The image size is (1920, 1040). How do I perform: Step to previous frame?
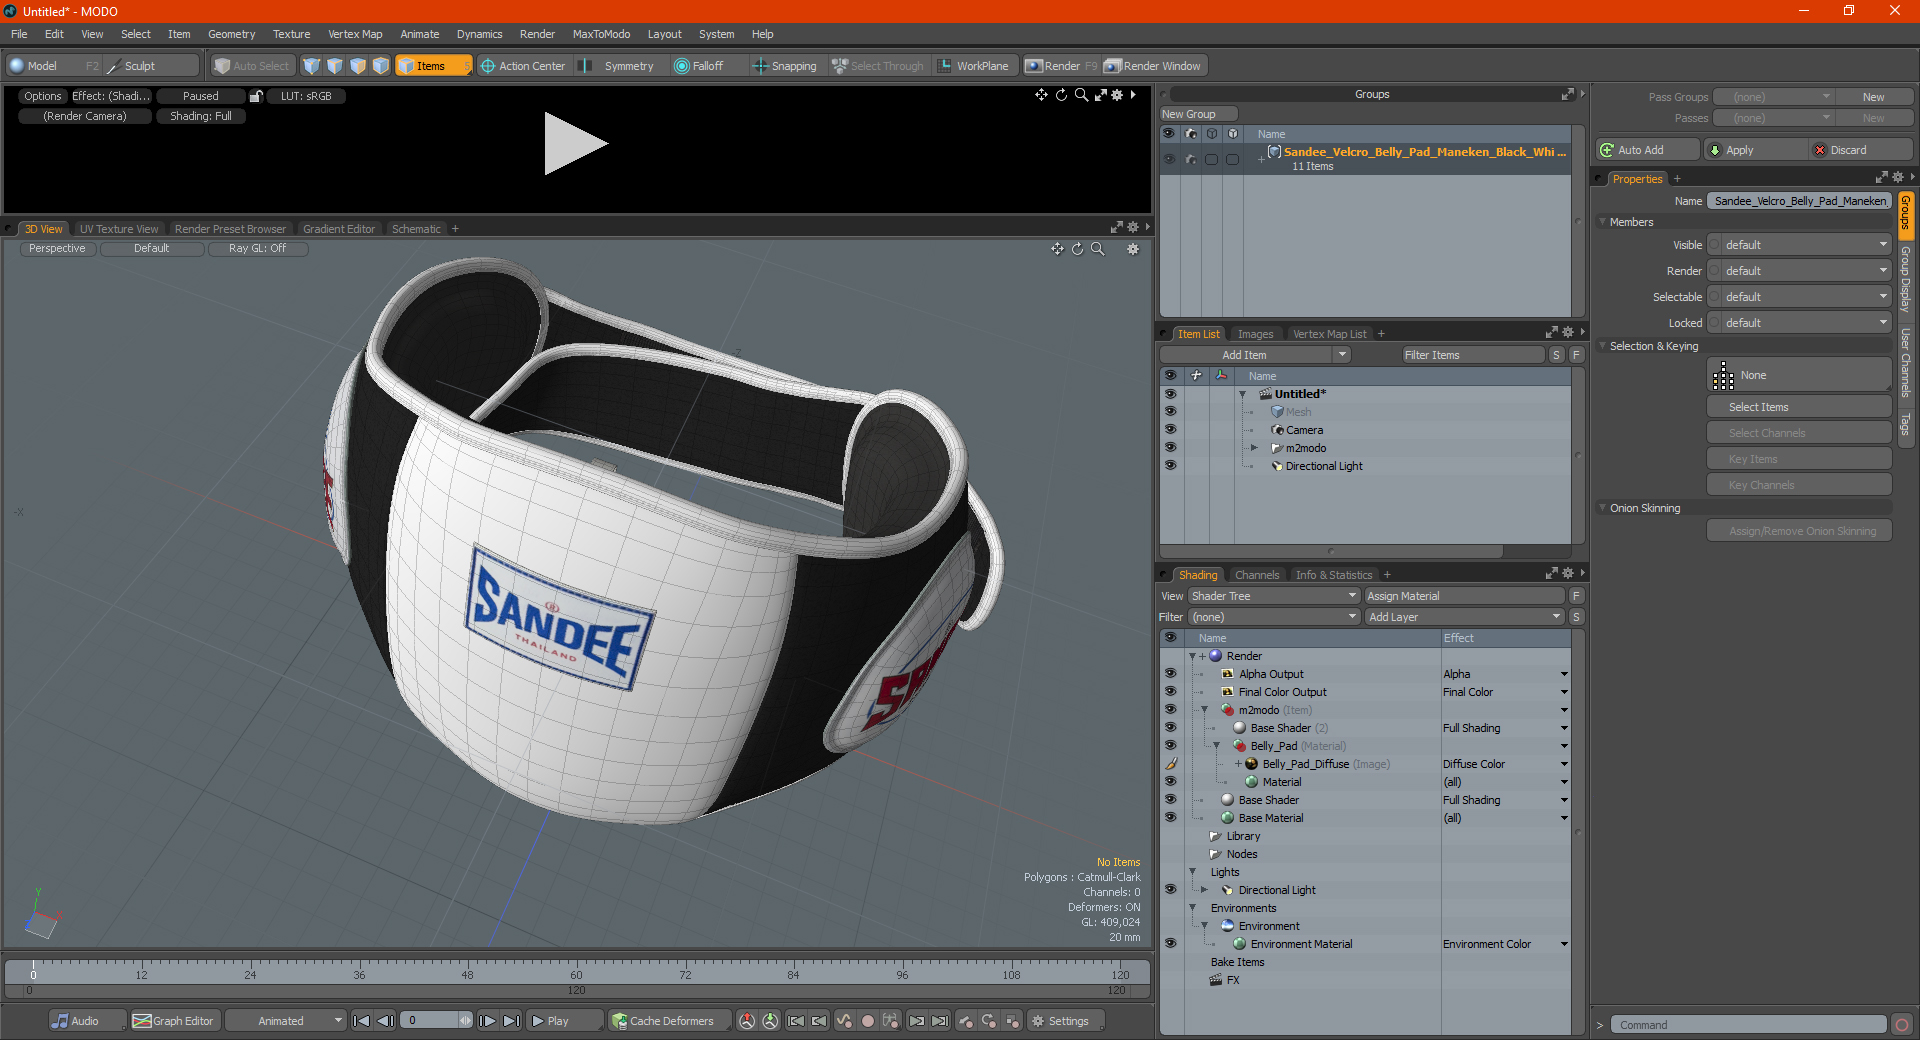[385, 1021]
